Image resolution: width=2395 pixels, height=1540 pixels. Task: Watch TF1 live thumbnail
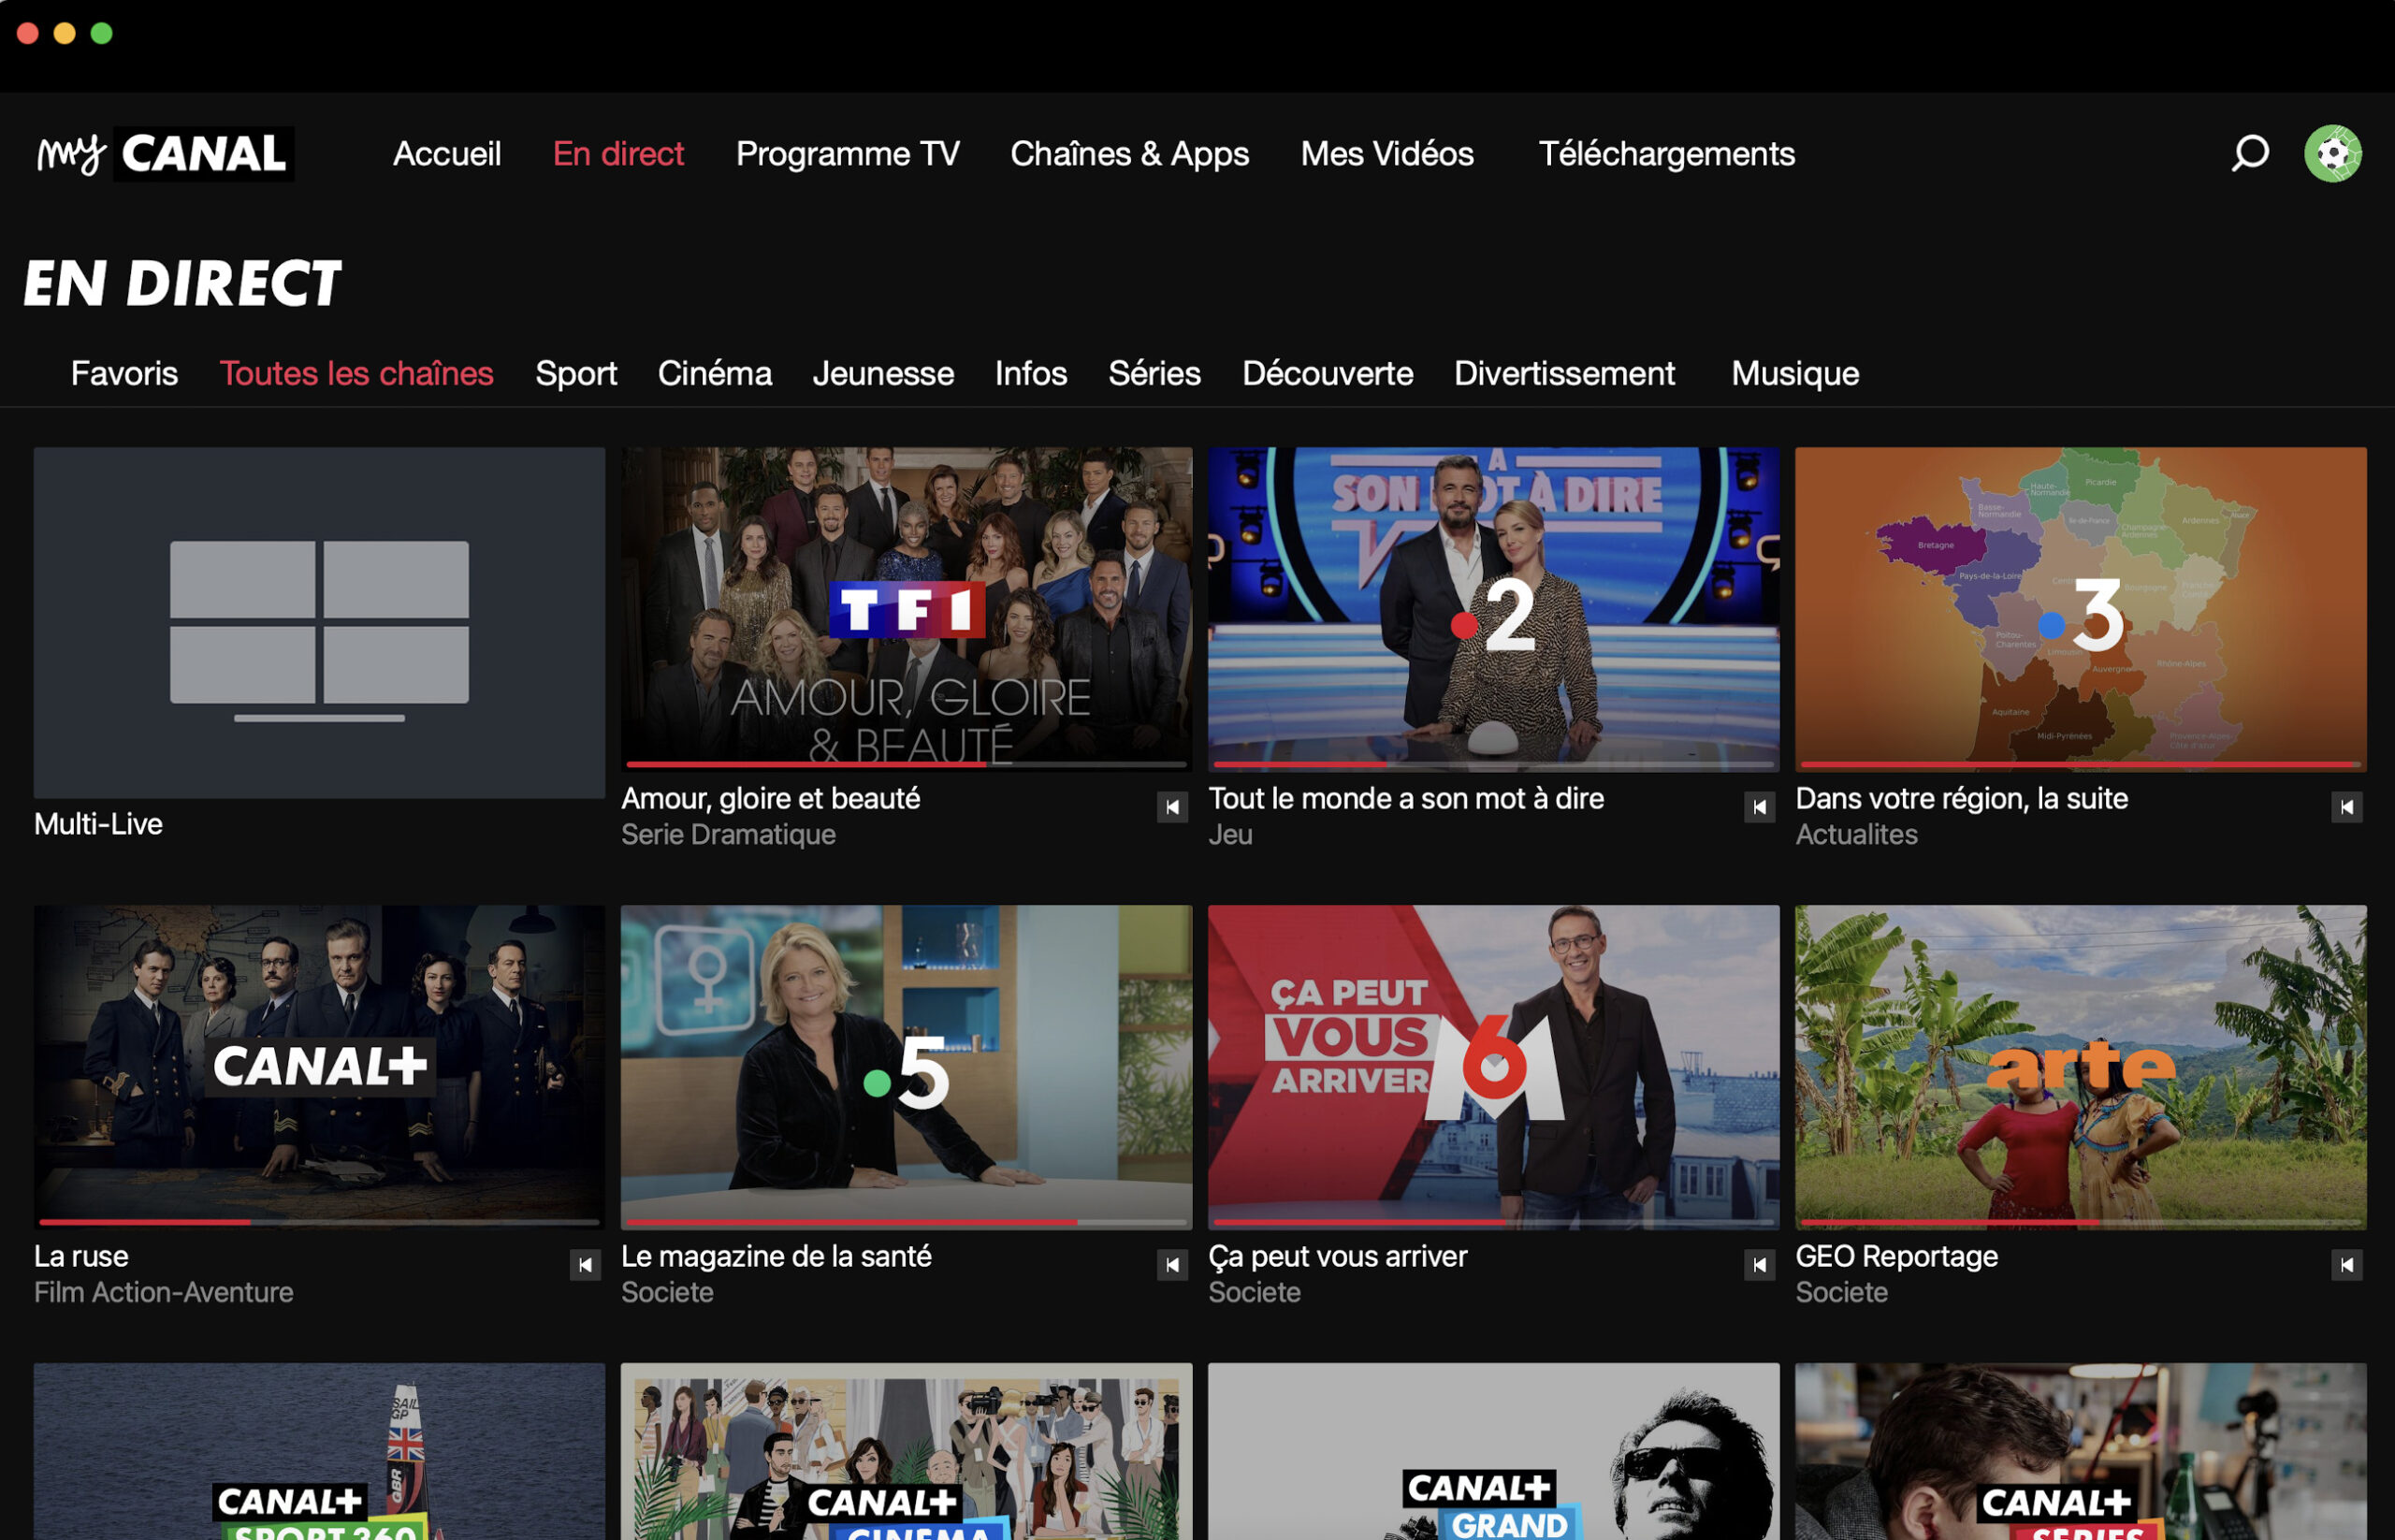click(906, 609)
